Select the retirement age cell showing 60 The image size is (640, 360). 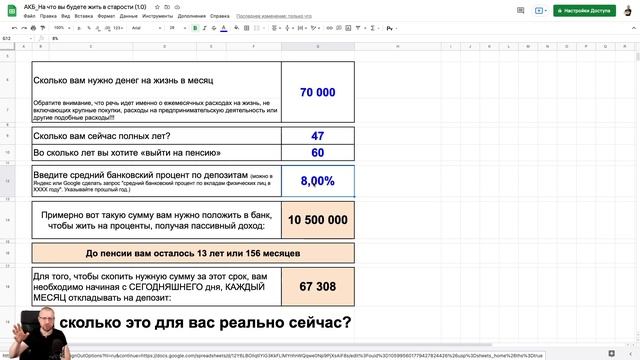pyautogui.click(x=318, y=153)
